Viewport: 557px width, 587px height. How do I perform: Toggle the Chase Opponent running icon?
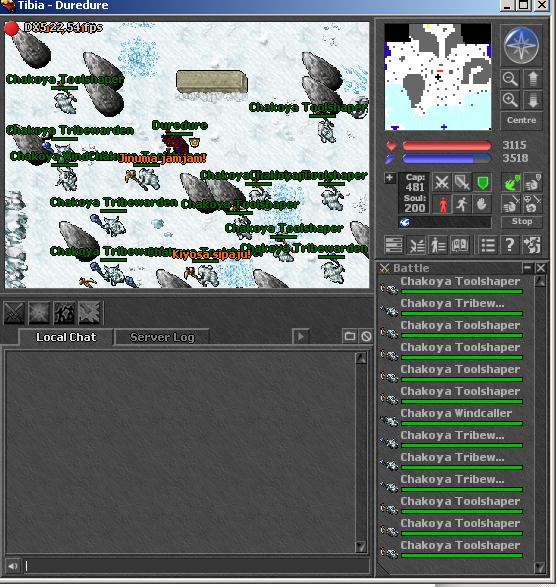point(462,205)
